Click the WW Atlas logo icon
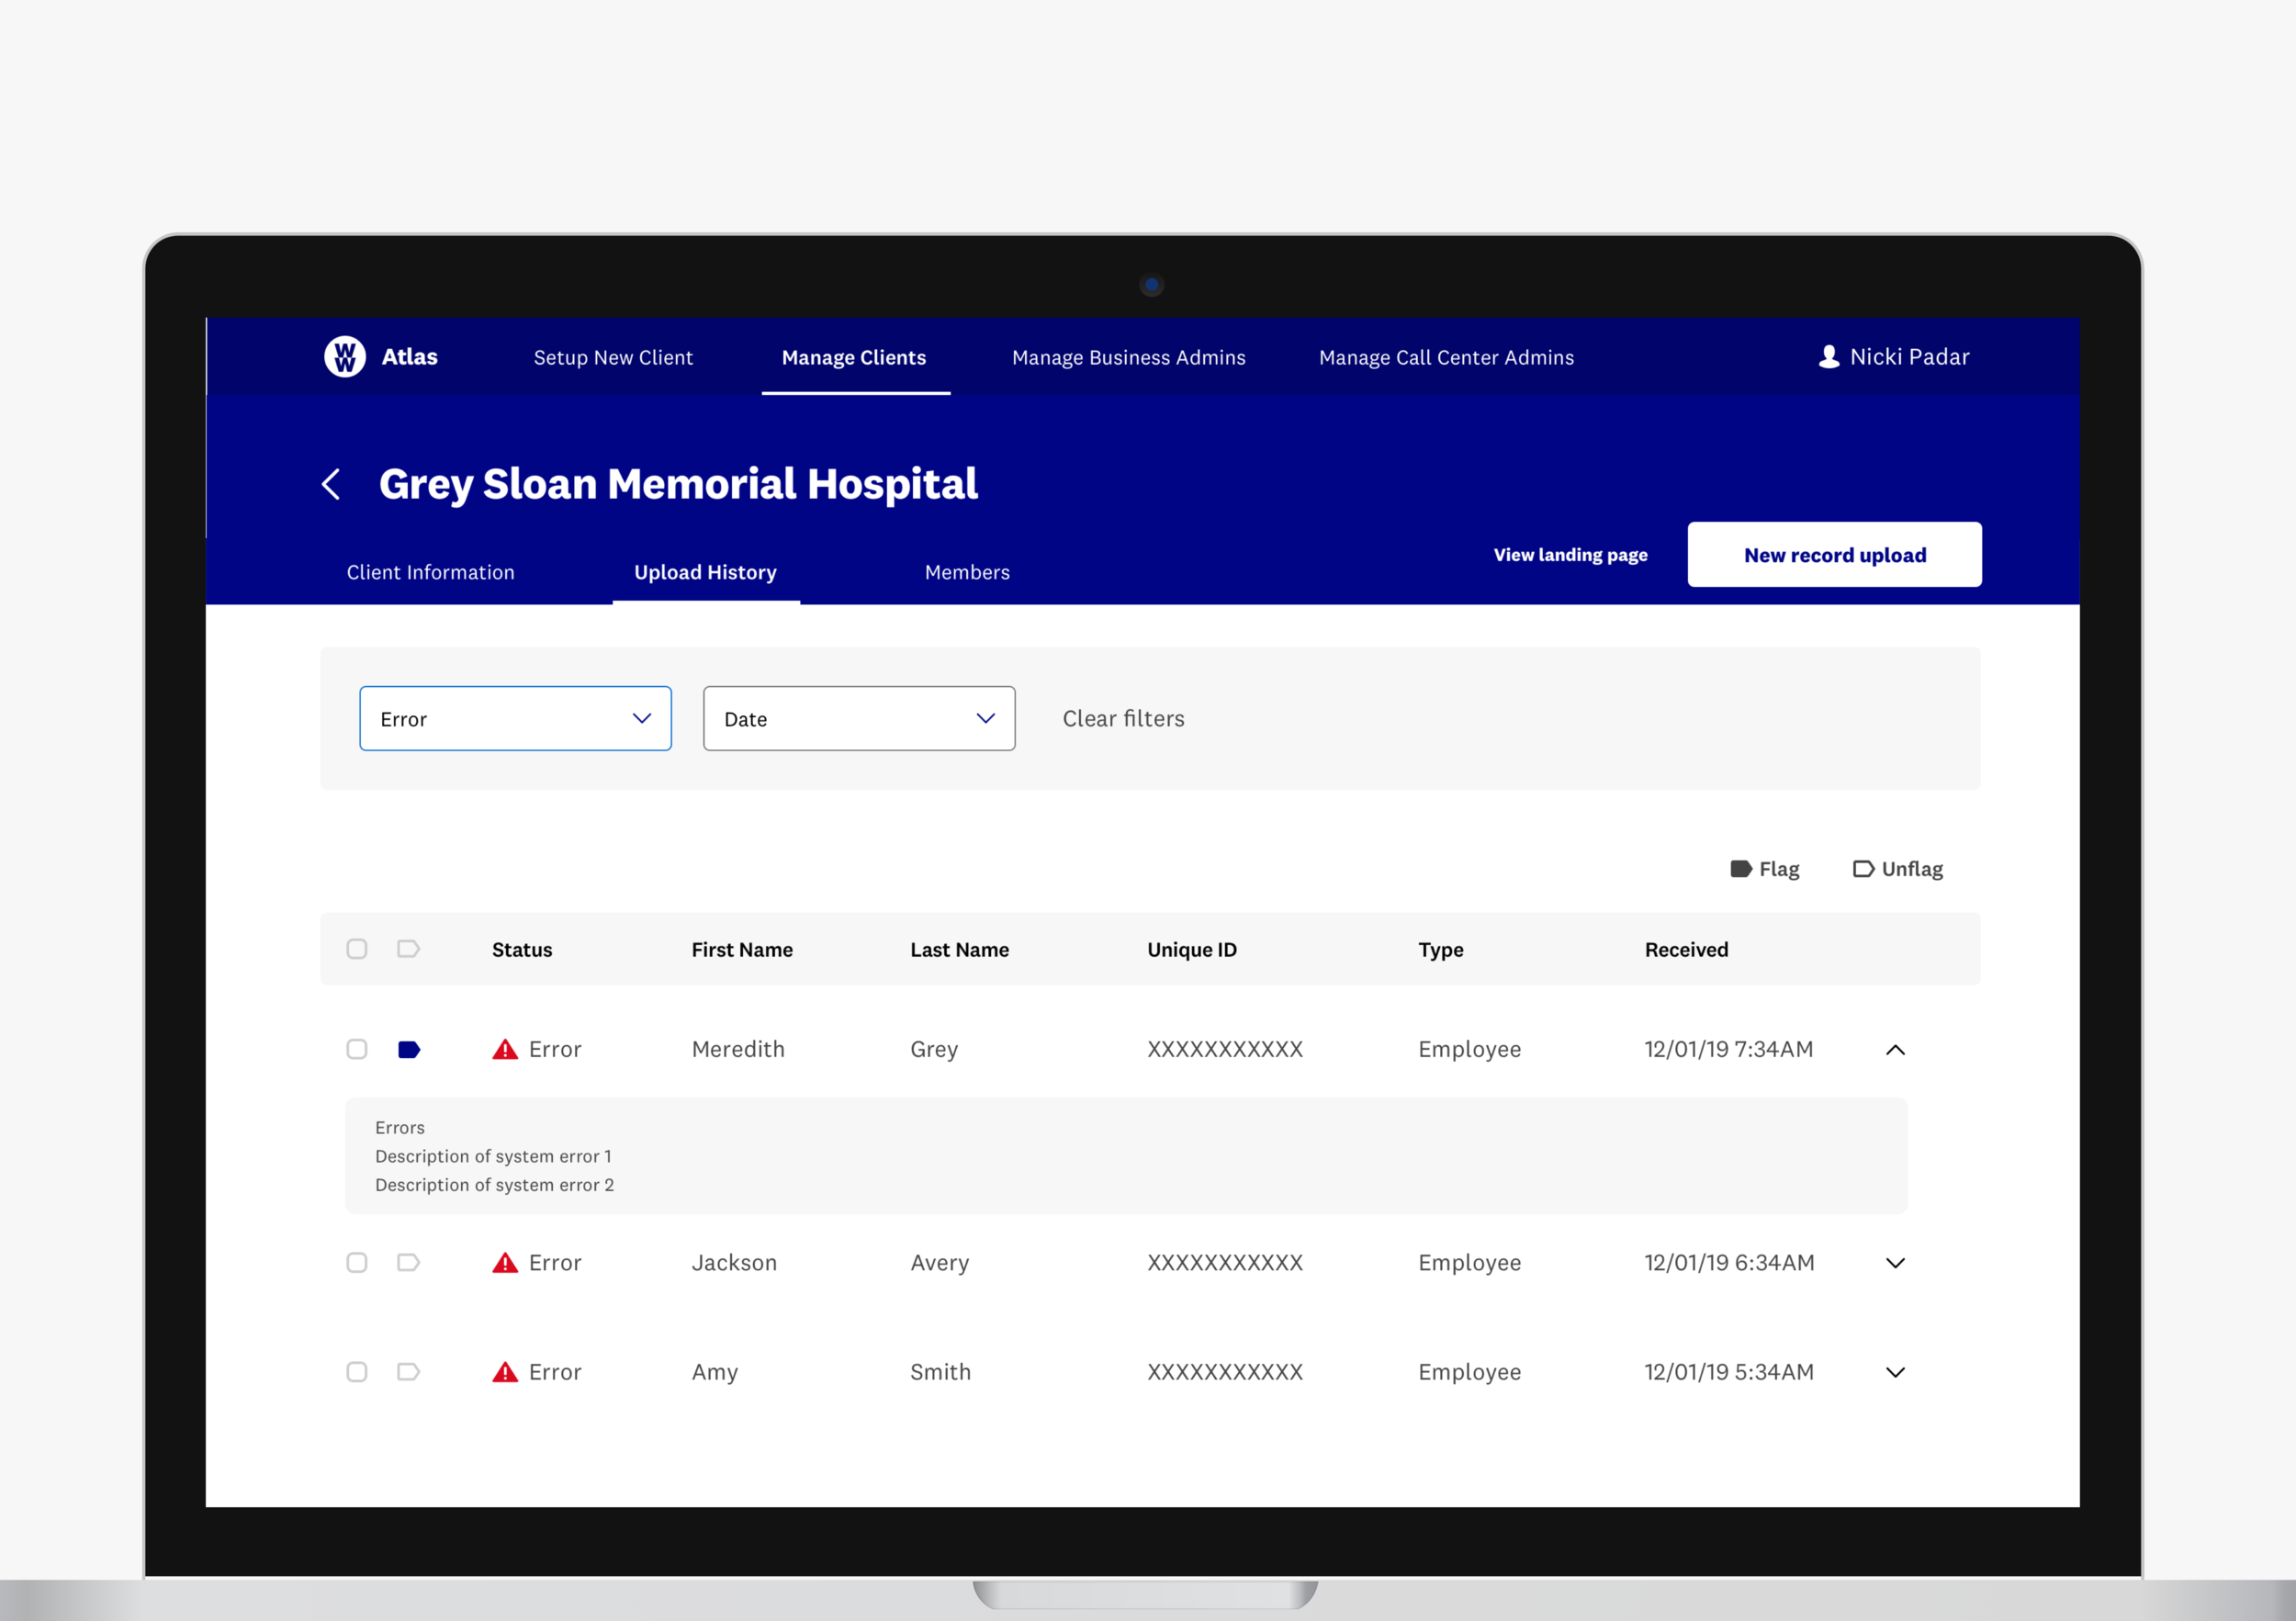Screen dimensions: 2296x1621 coord(344,356)
